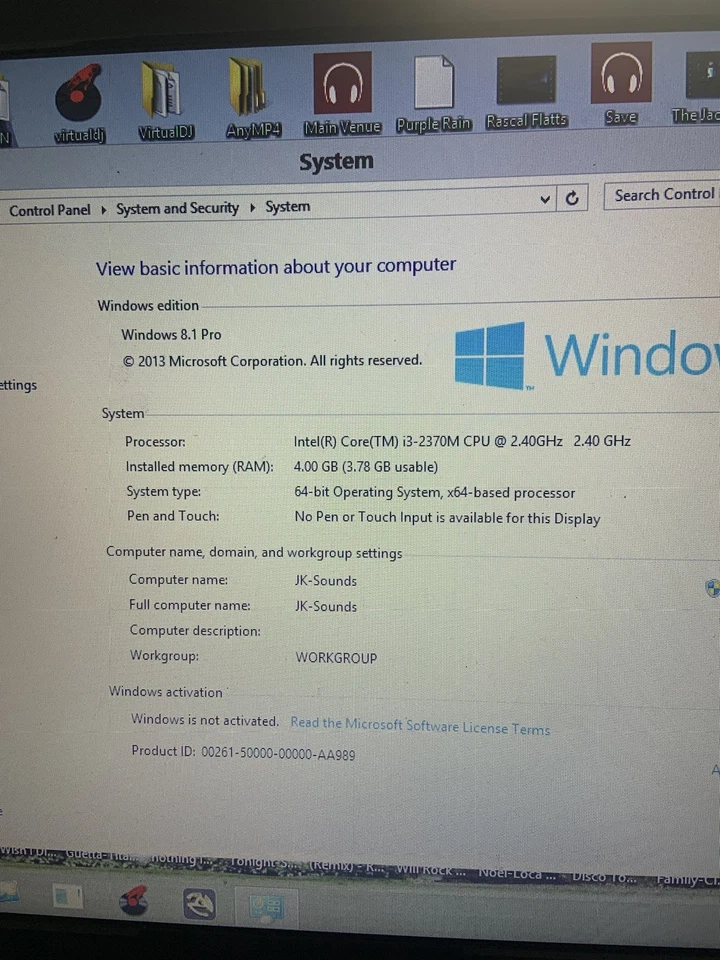Select the 4.00 GB RAM value
The height and width of the screenshot is (960, 720).
pyautogui.click(x=366, y=467)
